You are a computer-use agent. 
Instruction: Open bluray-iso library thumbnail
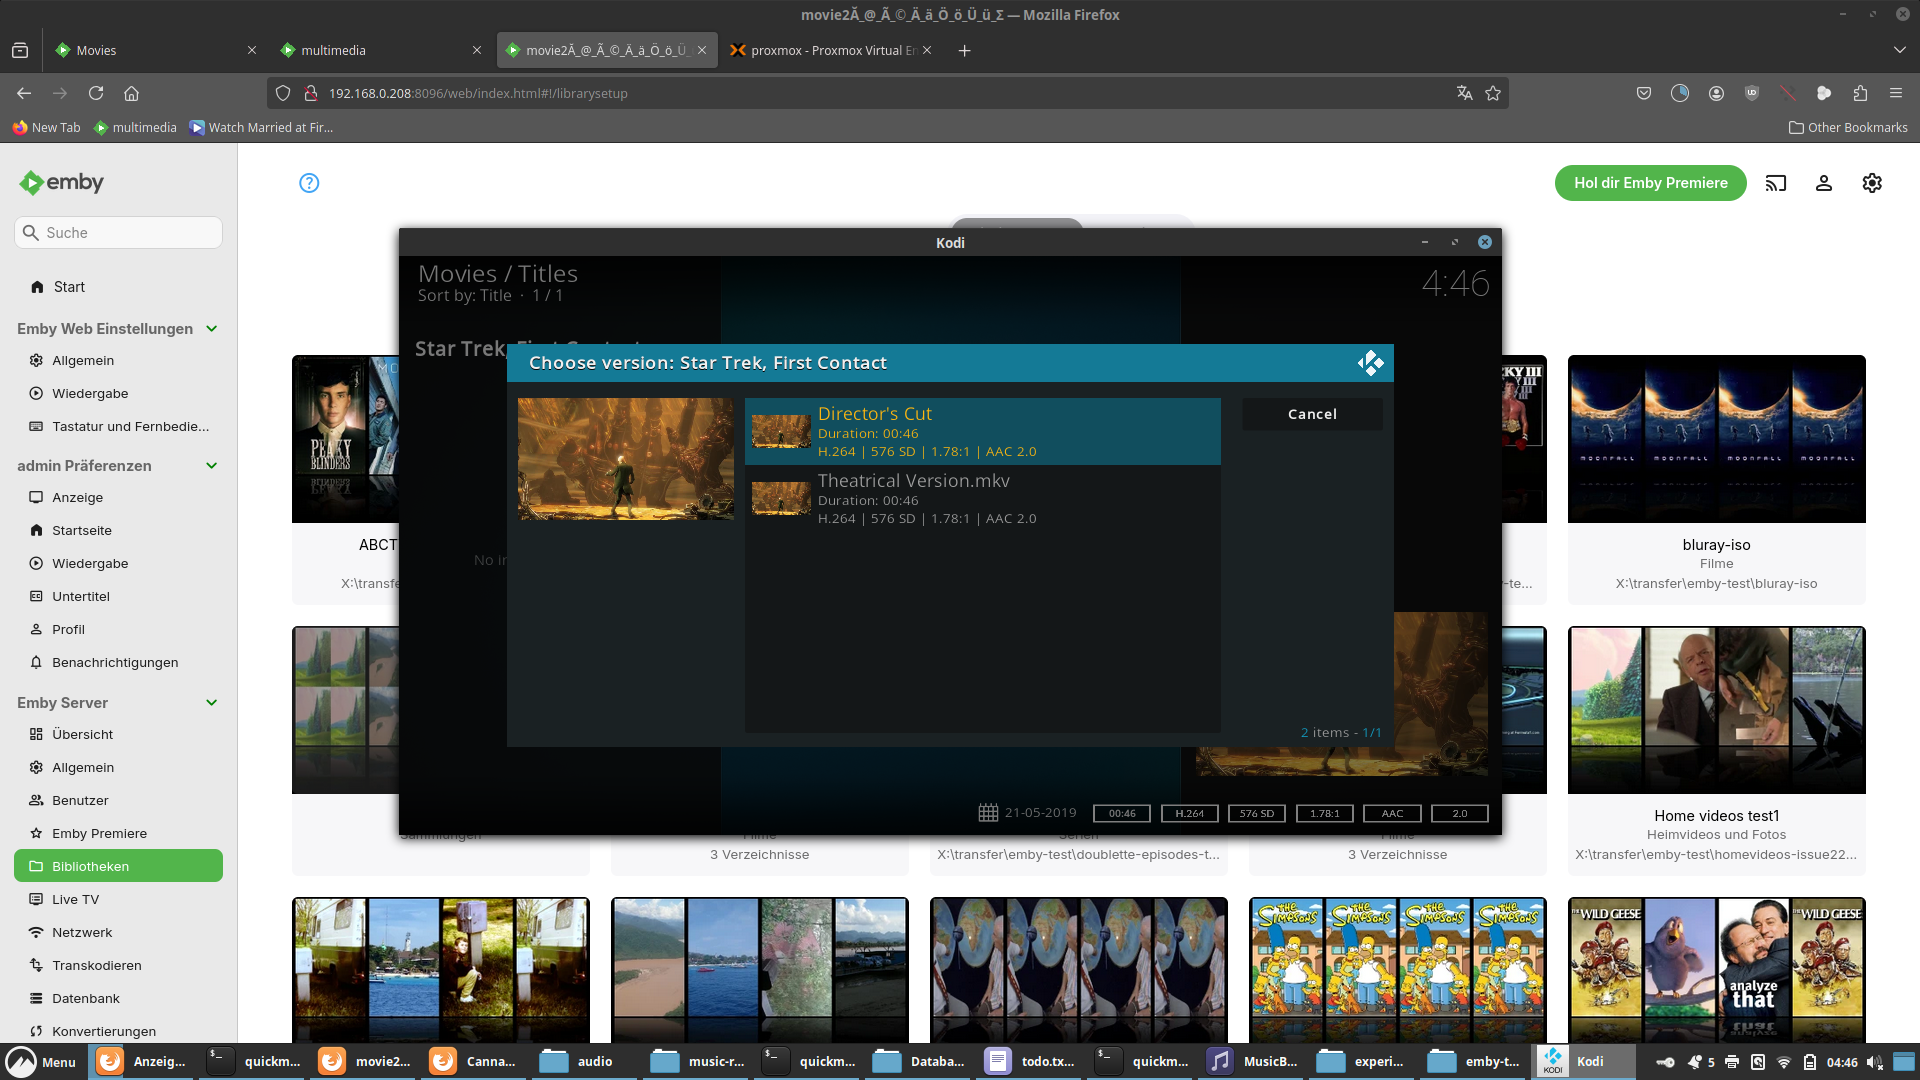click(1716, 439)
